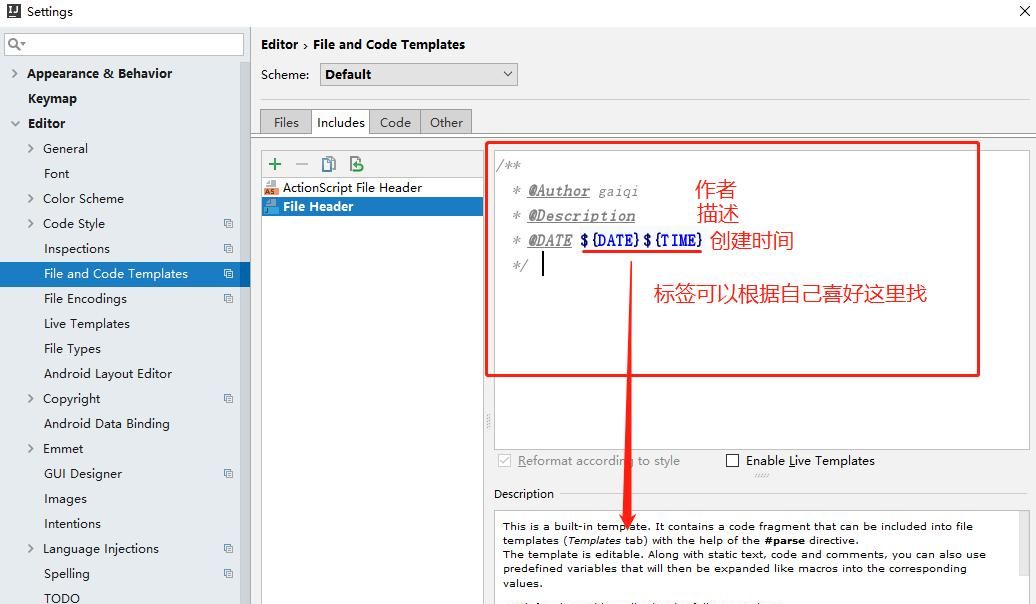1036x604 pixels.
Task: Open Android Data Binding settings
Action: [x=106, y=424]
